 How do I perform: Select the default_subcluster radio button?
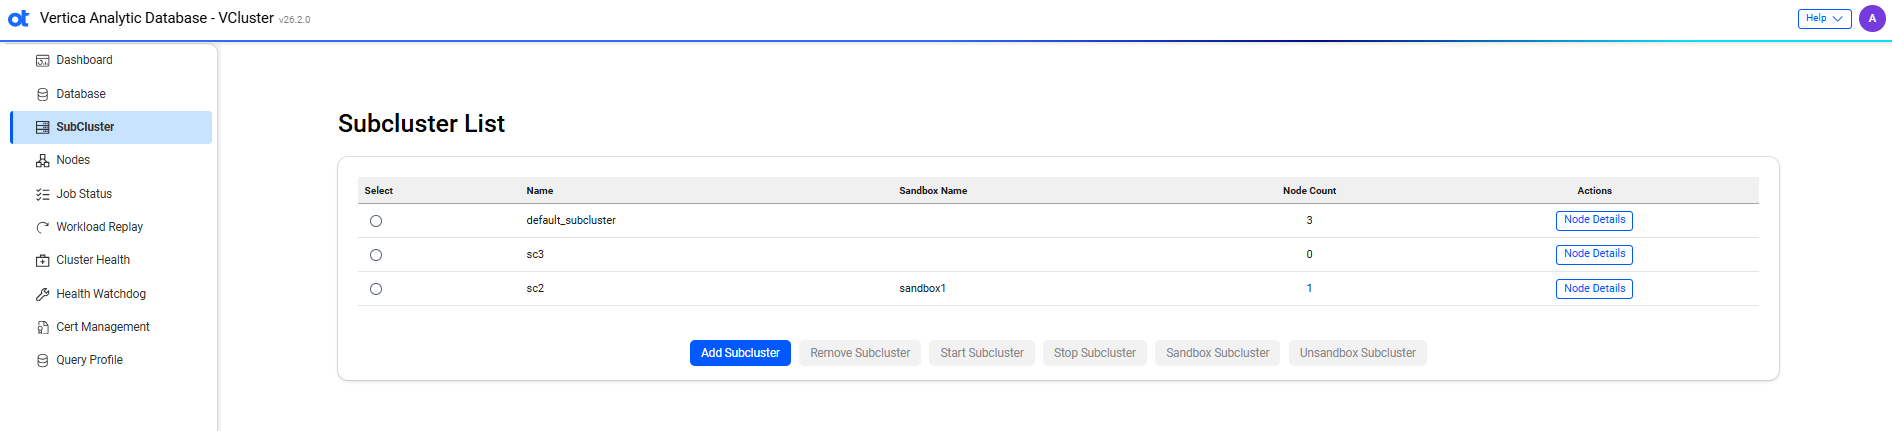pos(376,221)
